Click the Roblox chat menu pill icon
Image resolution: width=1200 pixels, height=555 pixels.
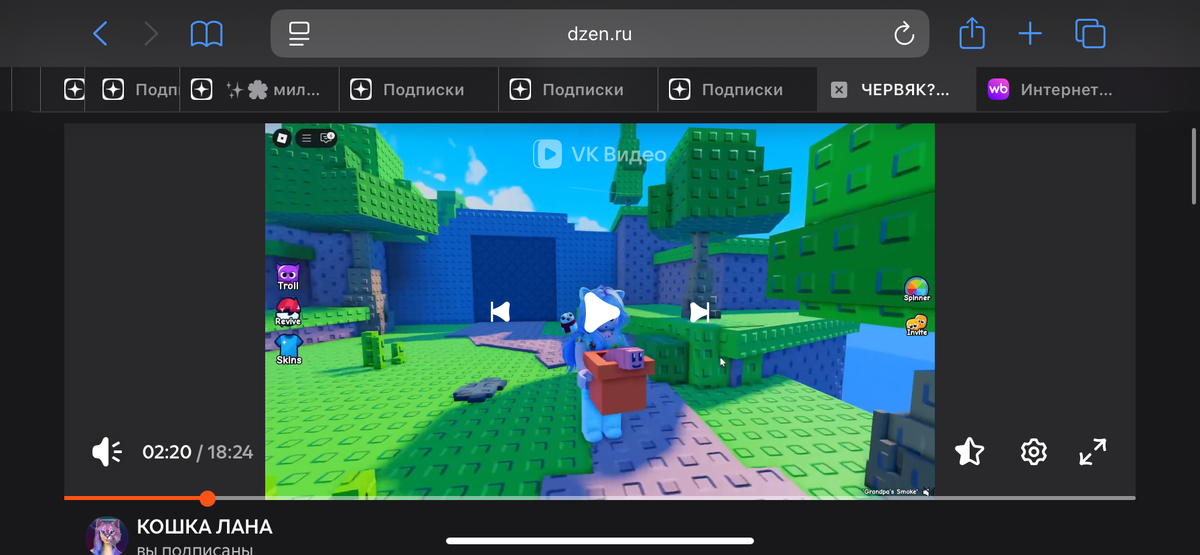tap(316, 138)
